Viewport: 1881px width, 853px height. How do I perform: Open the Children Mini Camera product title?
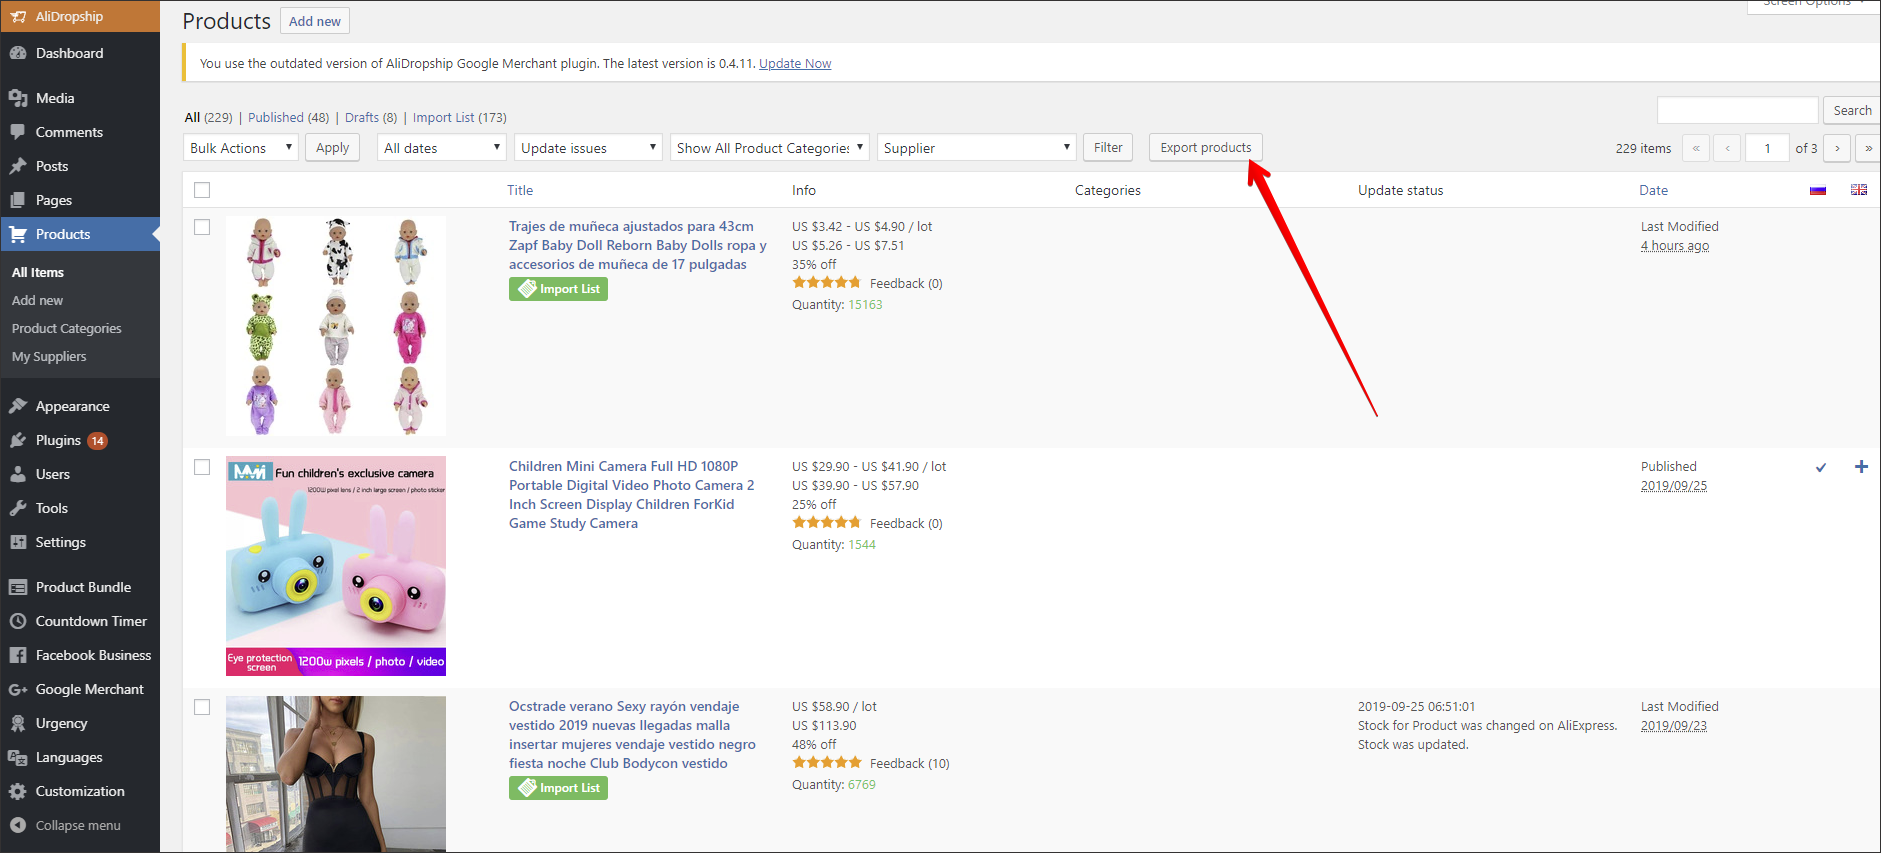point(632,495)
